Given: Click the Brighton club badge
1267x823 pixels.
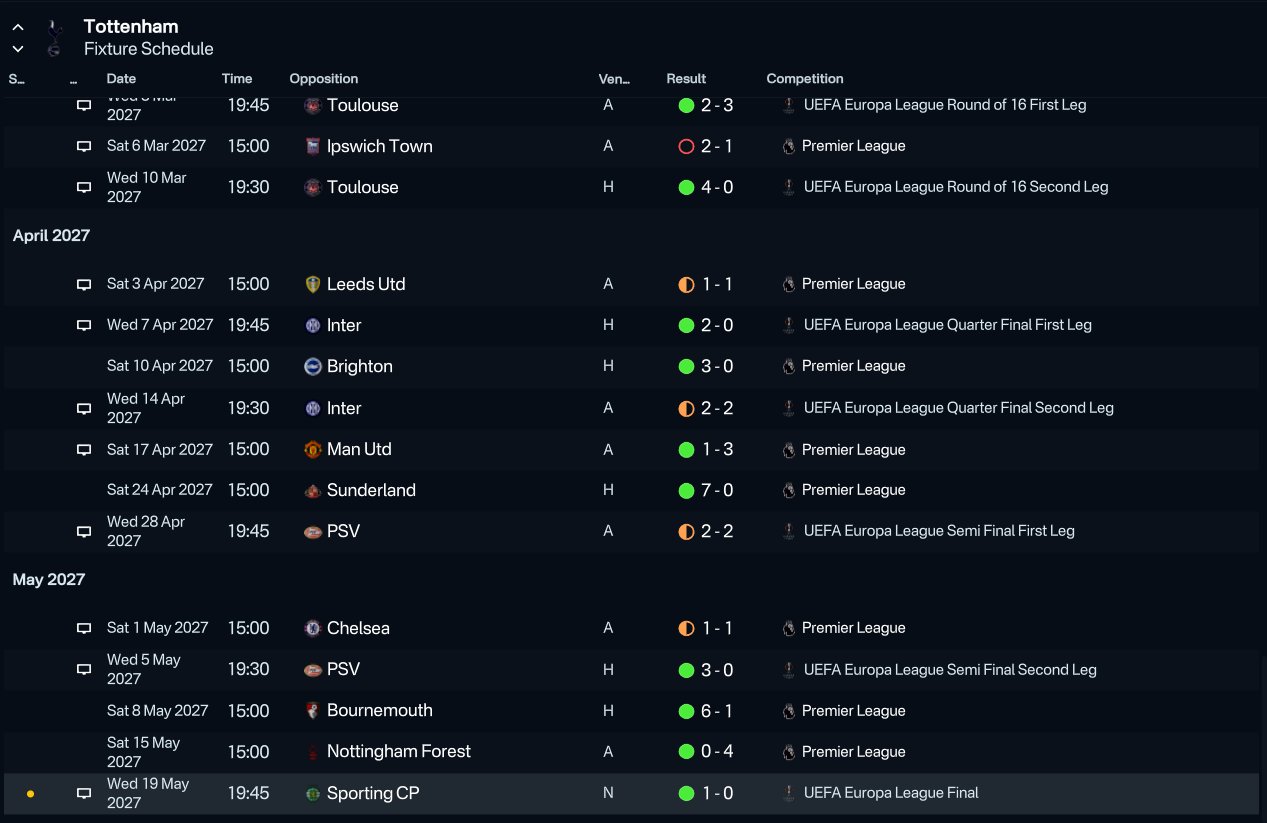Looking at the screenshot, I should pyautogui.click(x=313, y=366).
